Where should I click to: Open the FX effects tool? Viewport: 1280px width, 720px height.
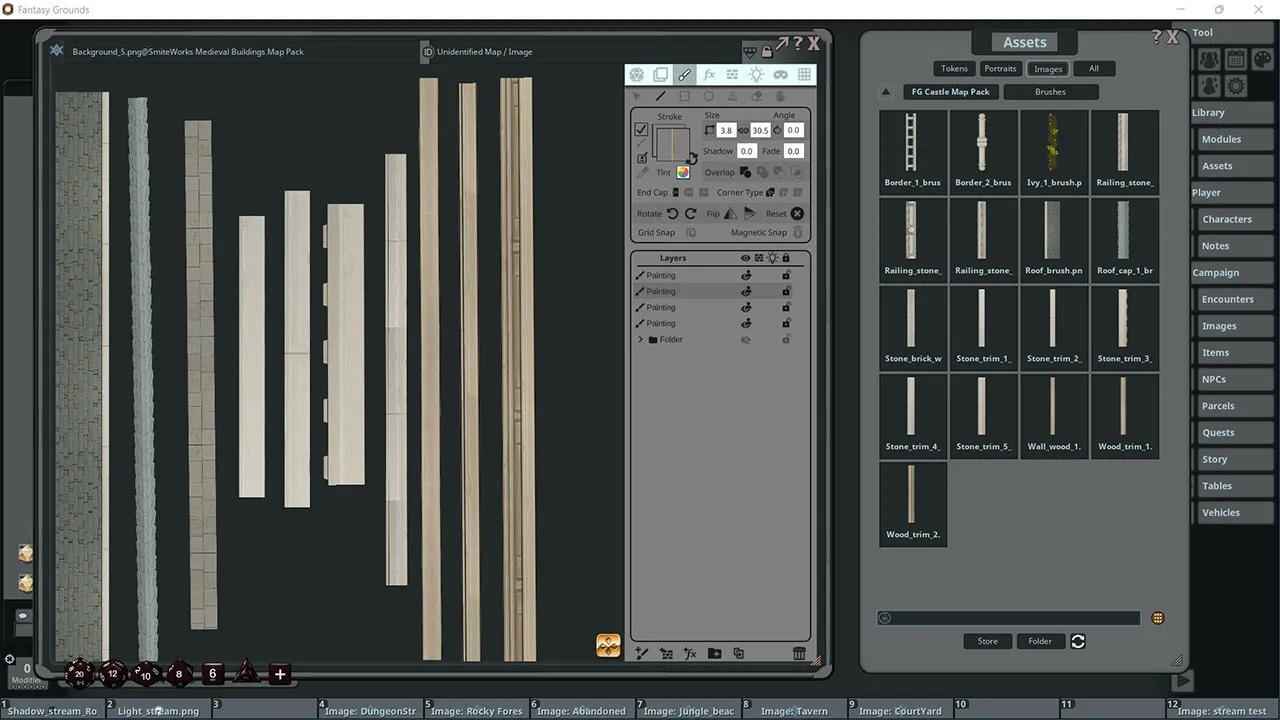pyautogui.click(x=708, y=75)
